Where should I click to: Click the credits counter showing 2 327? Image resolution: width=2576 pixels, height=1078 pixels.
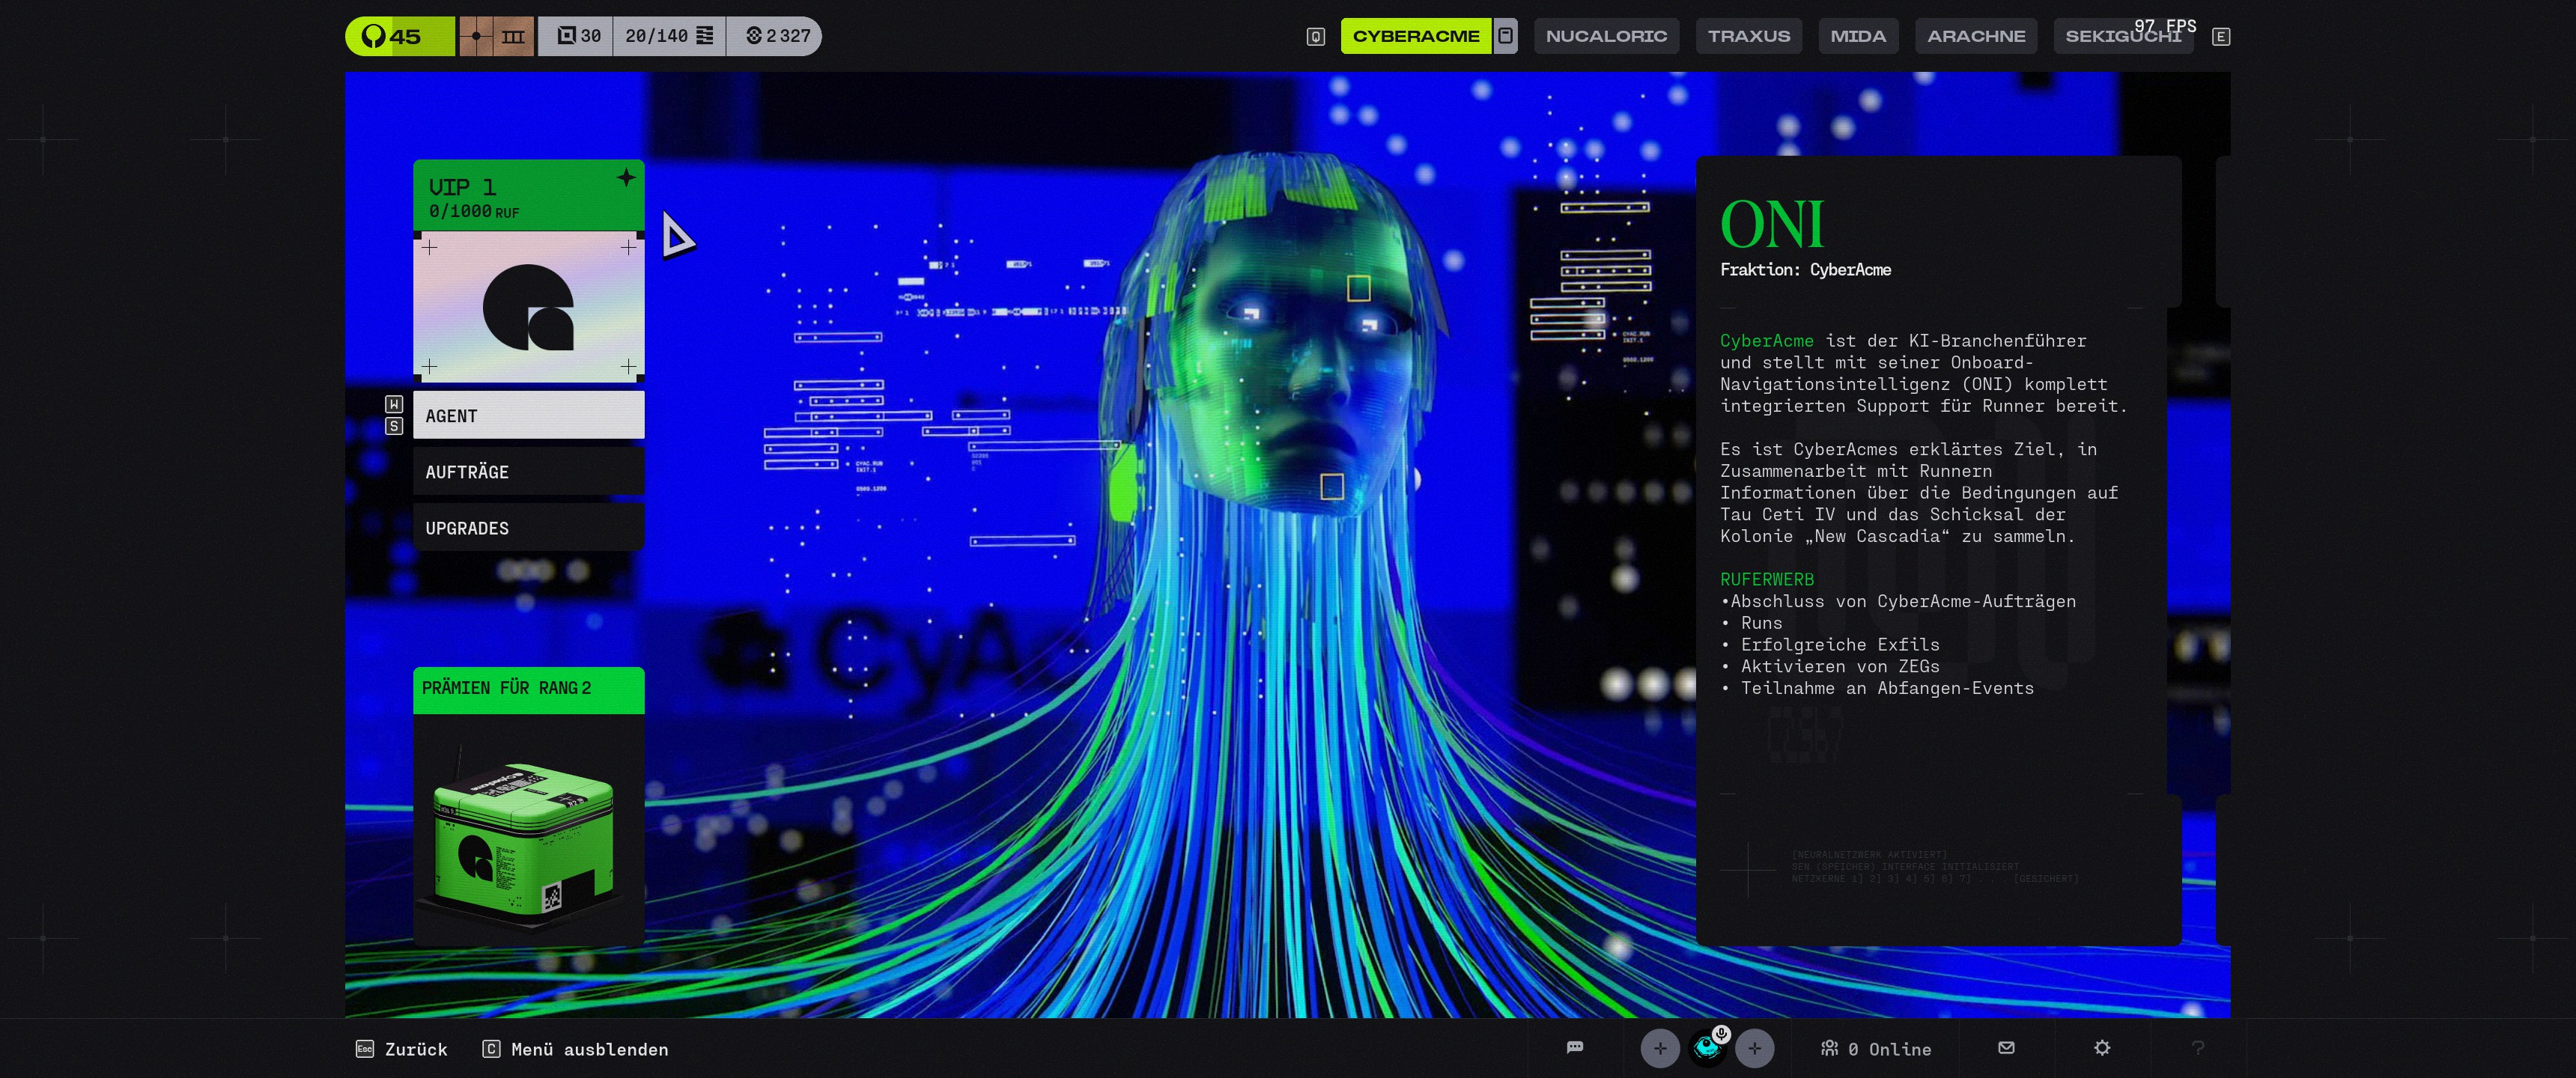777,36
